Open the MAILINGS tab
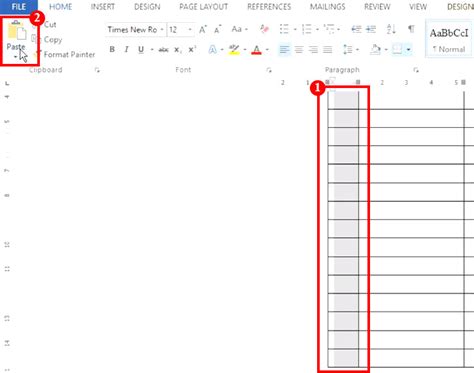This screenshot has width=474, height=373. click(327, 7)
